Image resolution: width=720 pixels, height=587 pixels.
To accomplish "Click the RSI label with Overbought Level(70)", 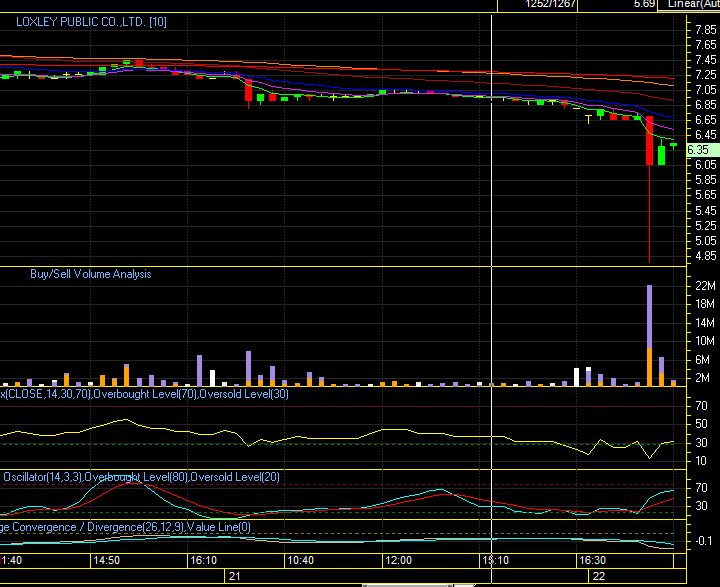I will 144,394.
